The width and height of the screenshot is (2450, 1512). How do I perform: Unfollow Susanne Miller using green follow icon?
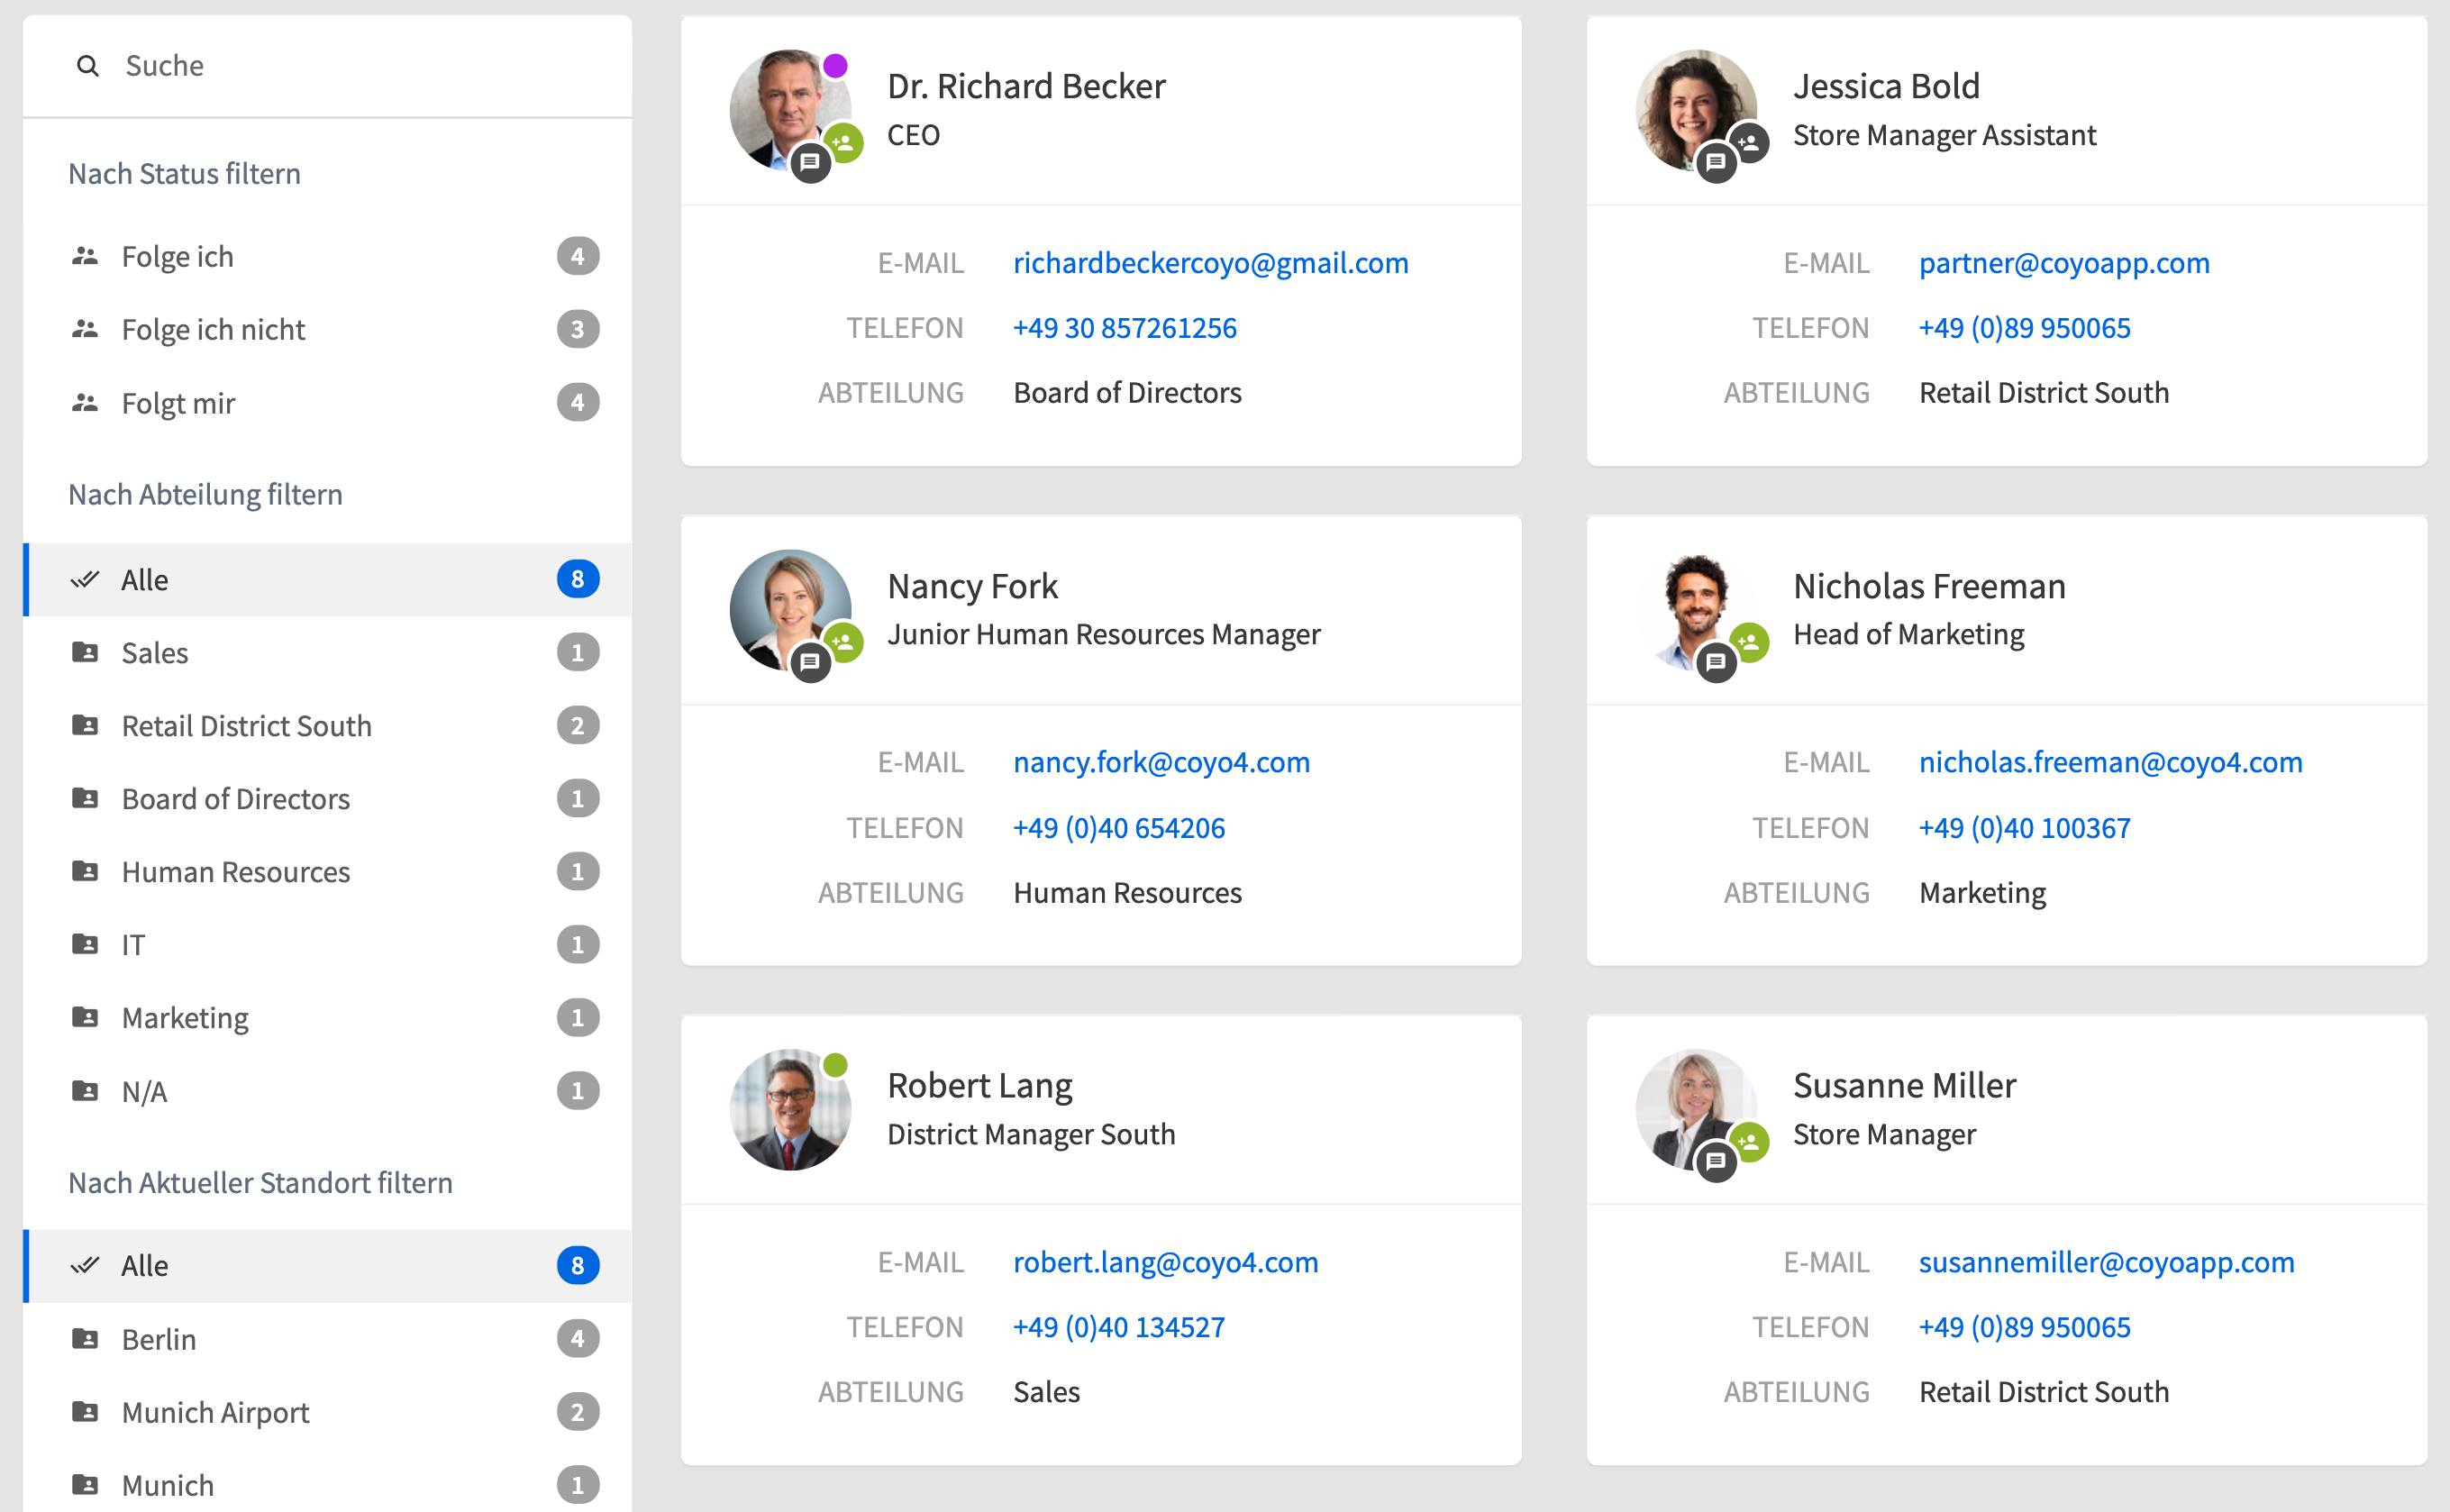[x=1749, y=1142]
